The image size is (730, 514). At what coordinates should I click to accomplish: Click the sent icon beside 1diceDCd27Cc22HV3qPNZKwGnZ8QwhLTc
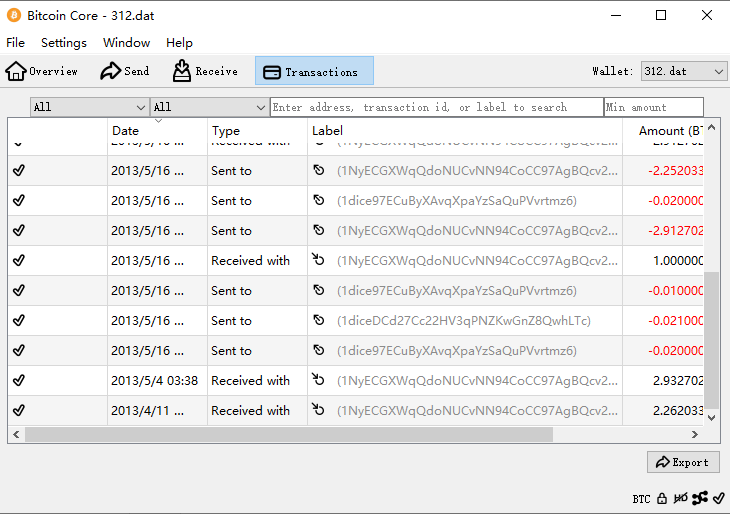point(319,321)
